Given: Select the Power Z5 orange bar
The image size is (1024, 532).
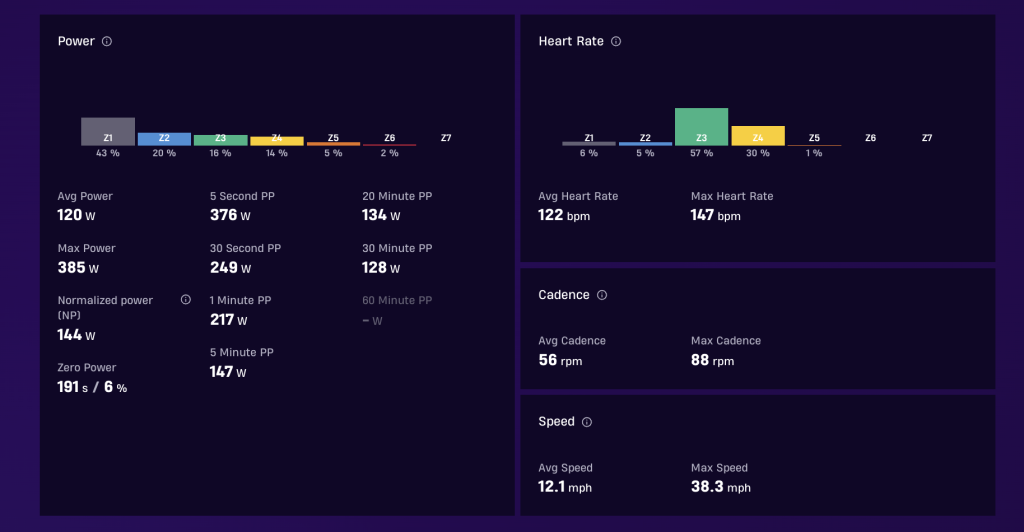Looking at the screenshot, I should (x=333, y=144).
